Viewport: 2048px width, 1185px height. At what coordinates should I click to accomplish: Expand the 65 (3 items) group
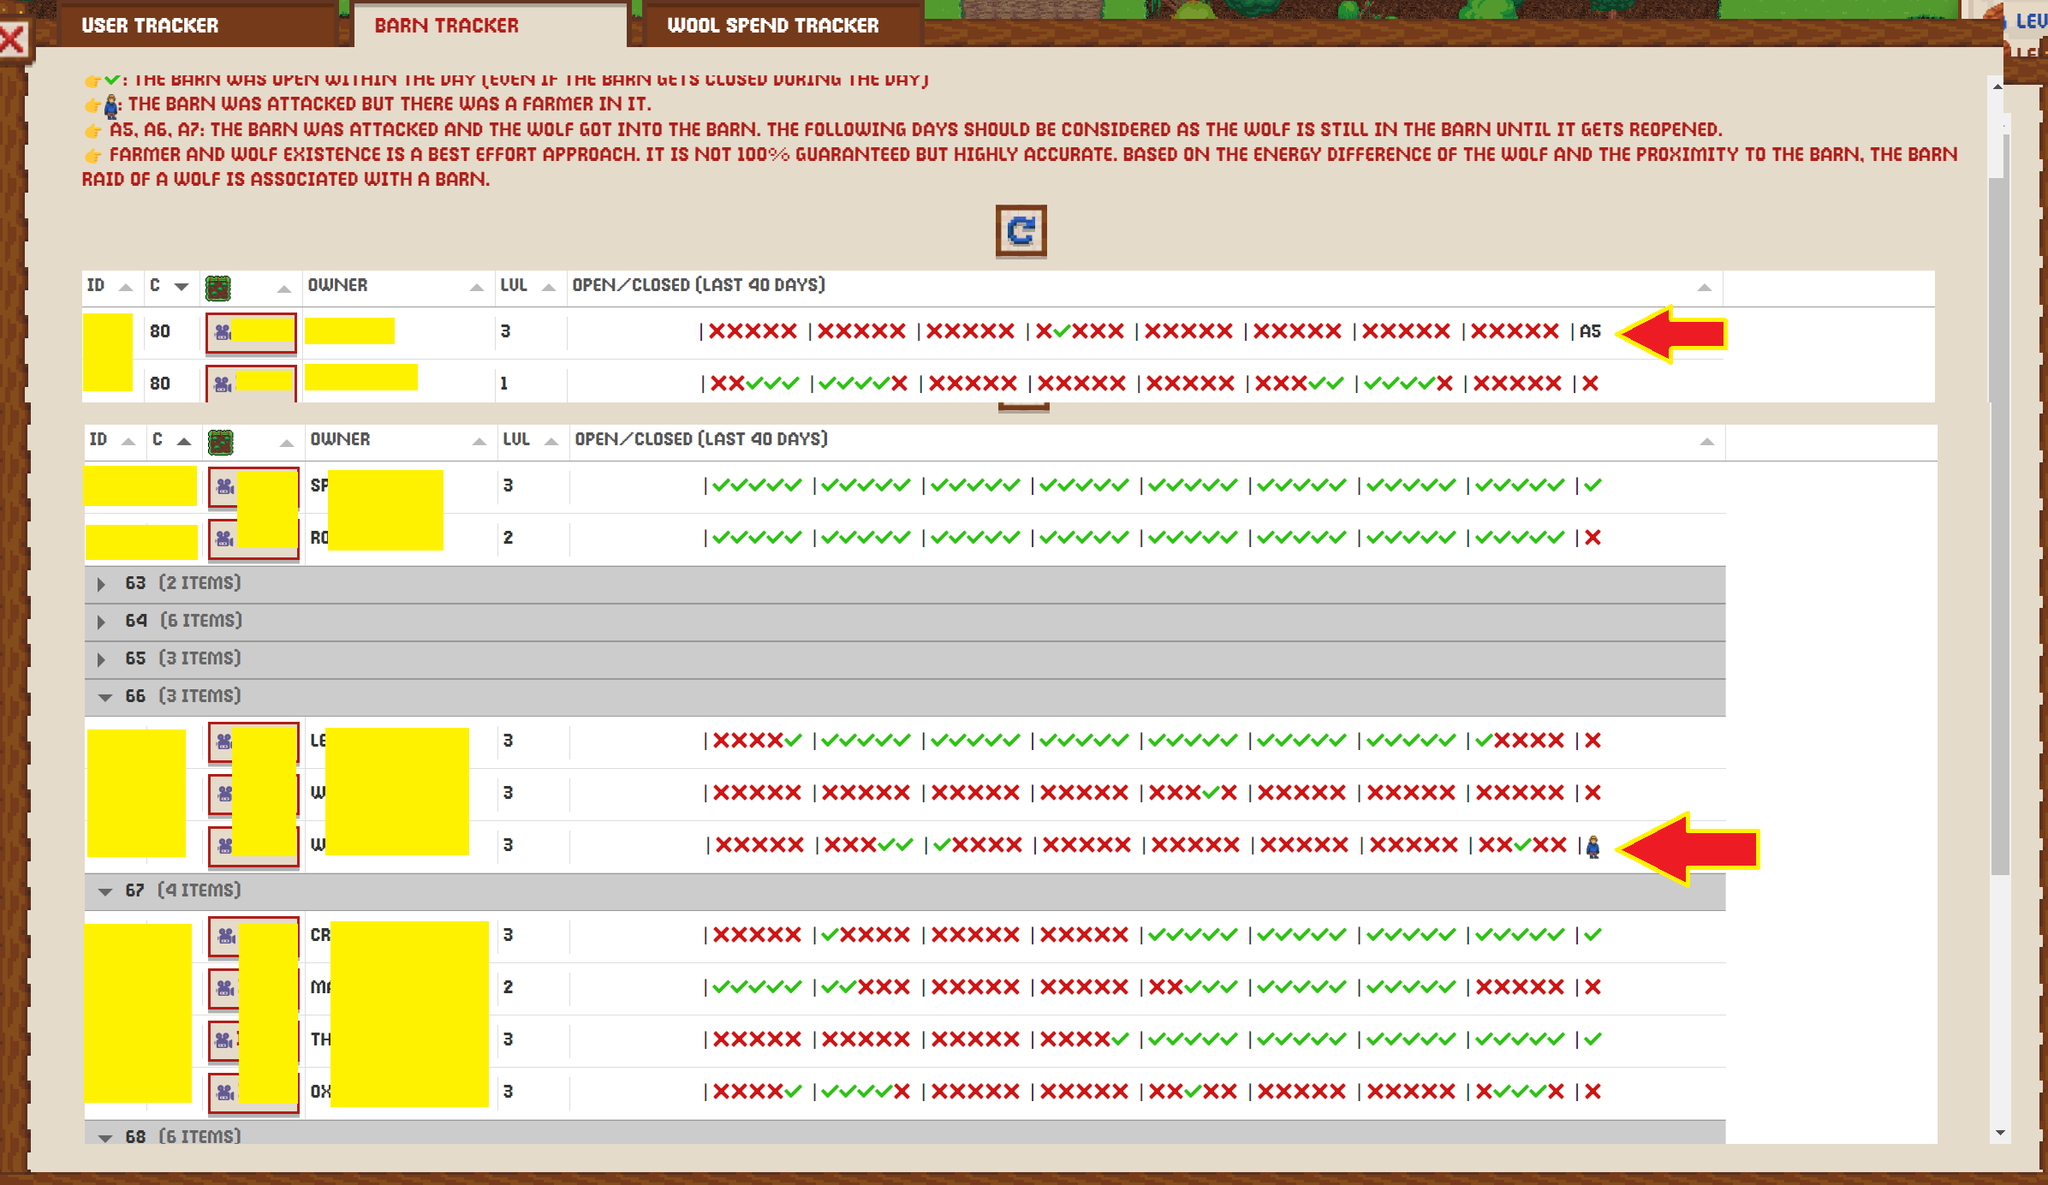[x=101, y=660]
